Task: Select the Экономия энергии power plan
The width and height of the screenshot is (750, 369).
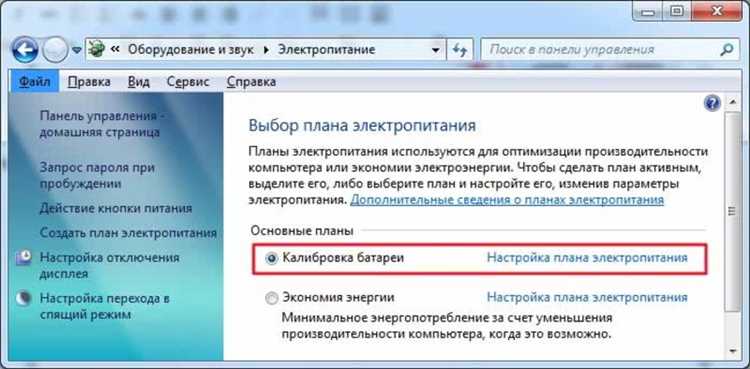Action: (272, 298)
